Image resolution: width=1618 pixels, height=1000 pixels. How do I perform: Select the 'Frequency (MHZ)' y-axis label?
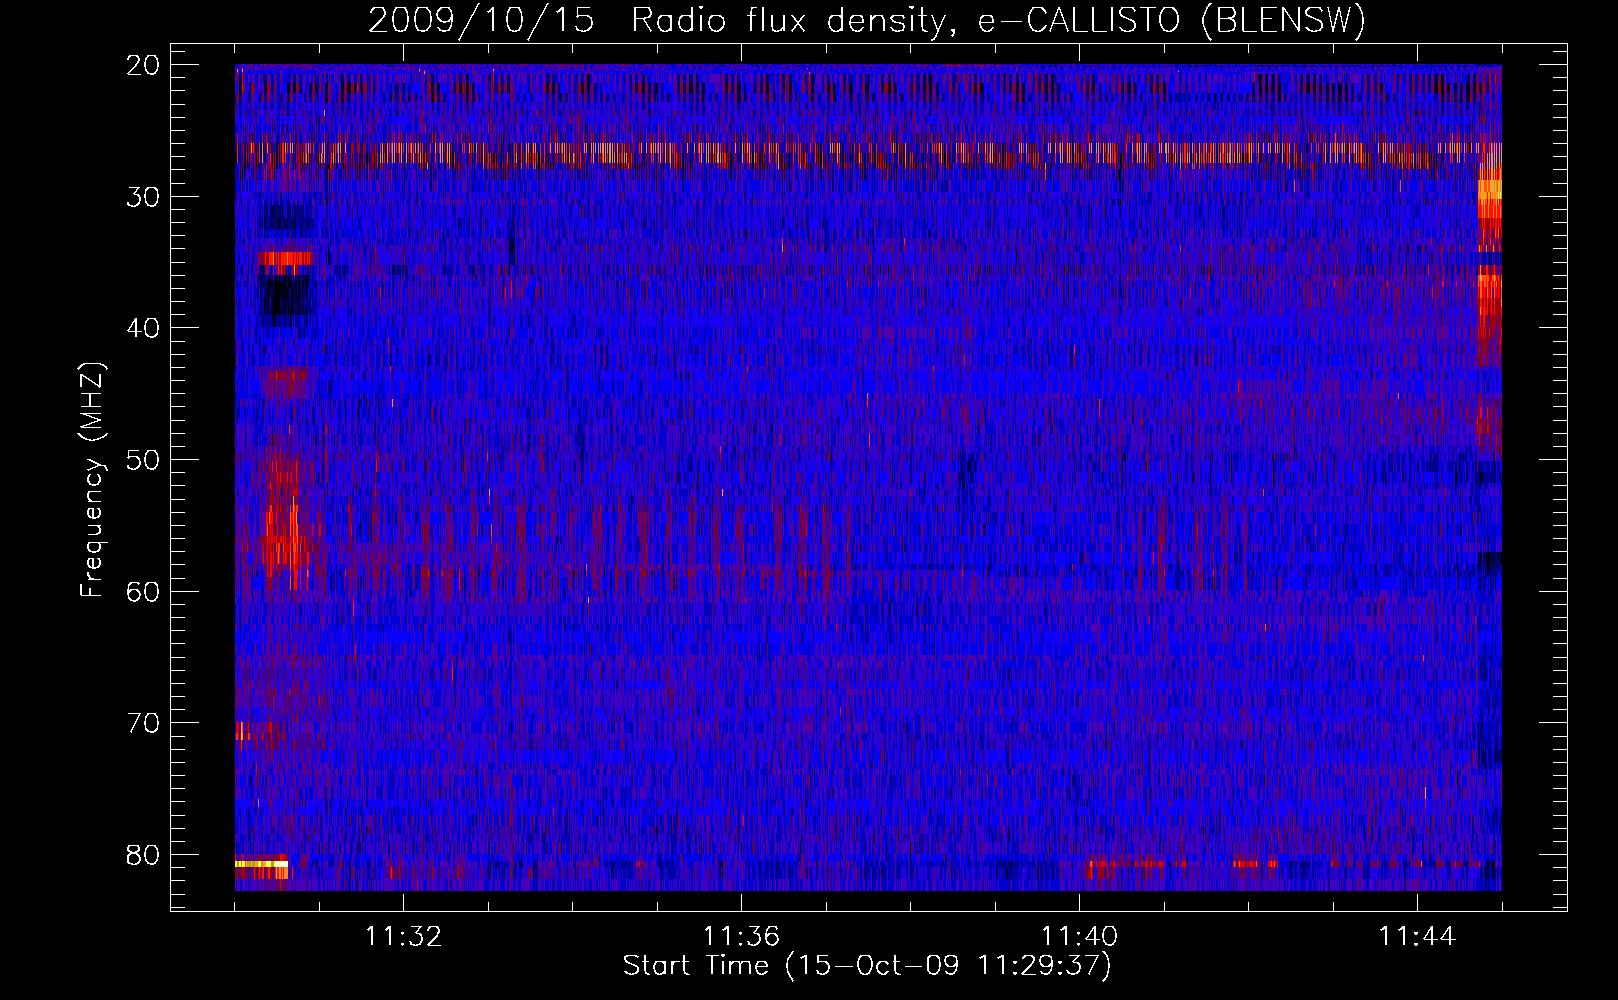coord(92,480)
